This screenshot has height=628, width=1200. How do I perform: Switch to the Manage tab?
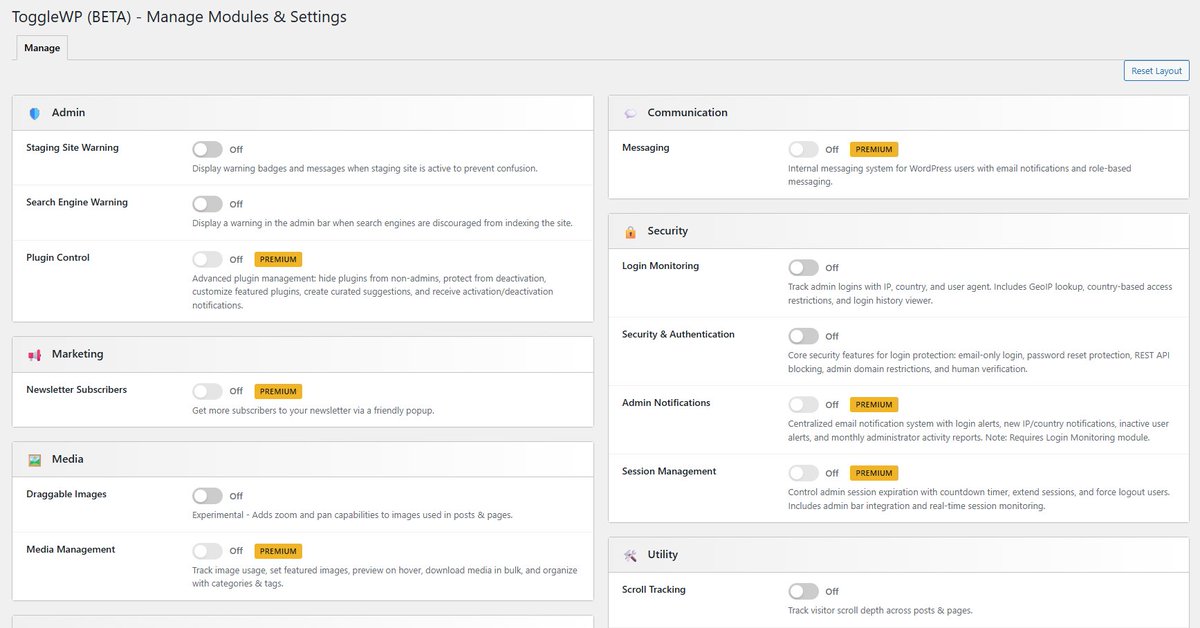pyautogui.click(x=41, y=47)
